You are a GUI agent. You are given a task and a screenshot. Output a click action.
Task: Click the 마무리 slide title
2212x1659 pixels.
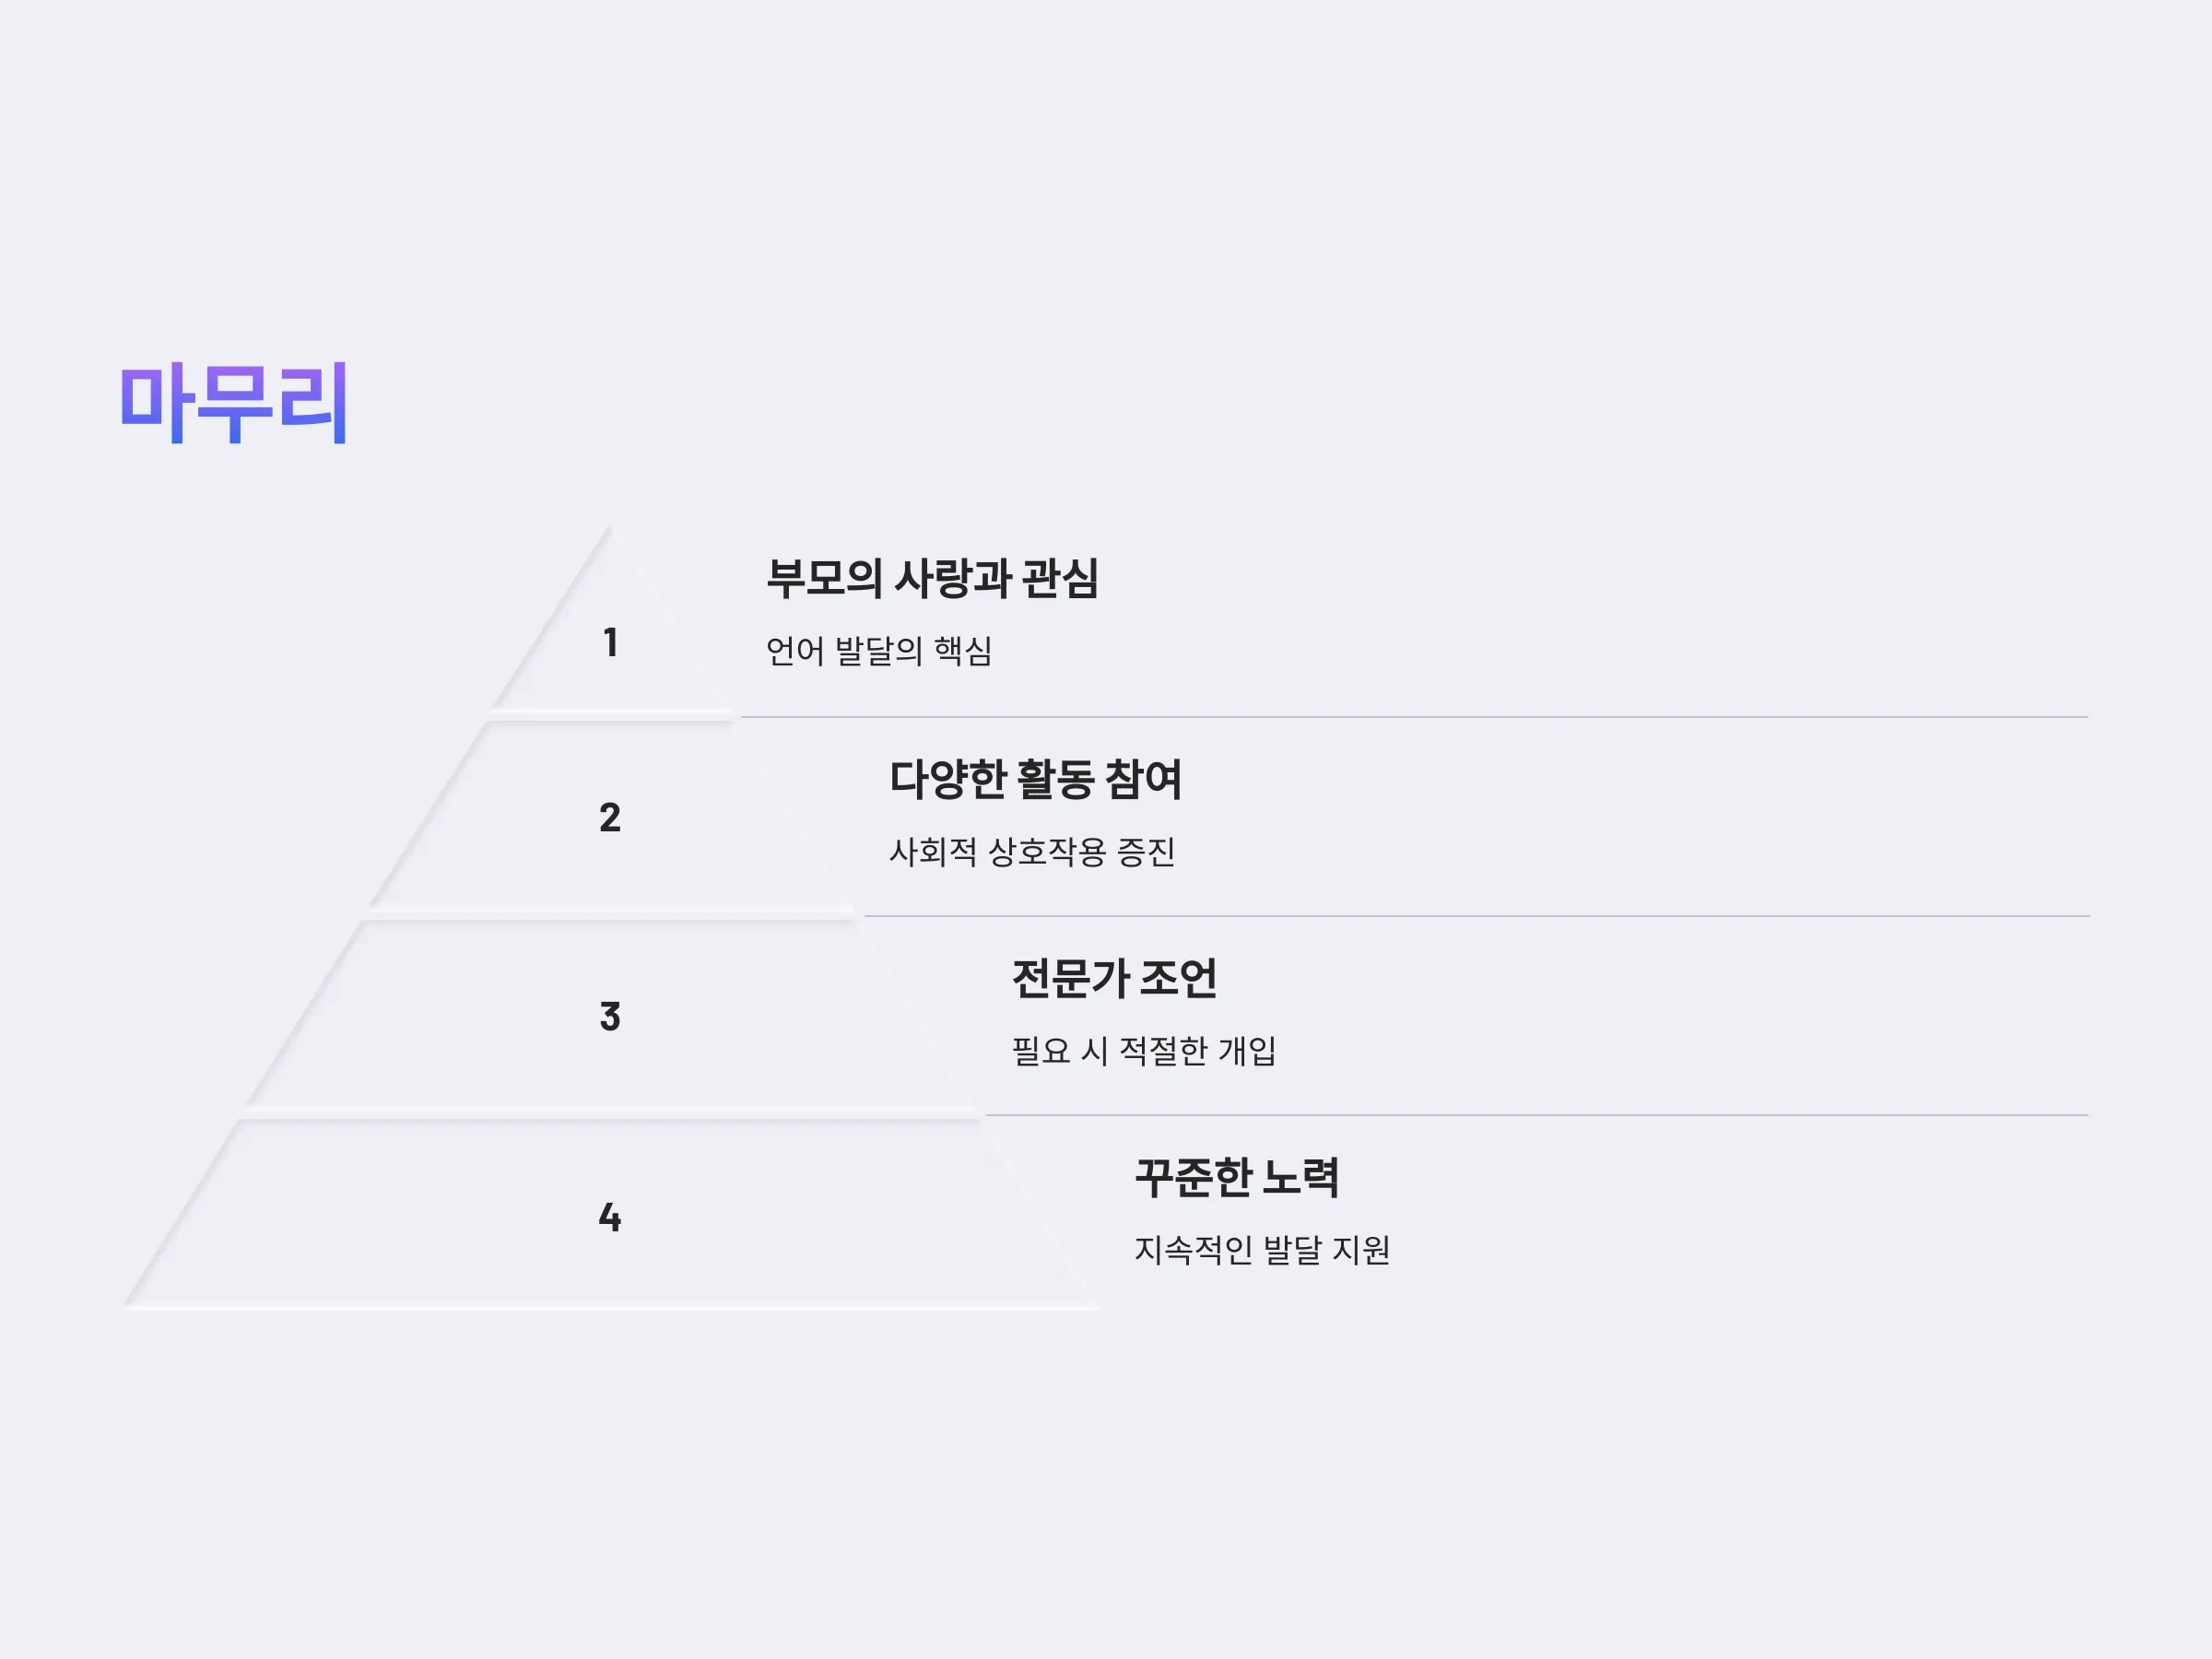(x=233, y=402)
